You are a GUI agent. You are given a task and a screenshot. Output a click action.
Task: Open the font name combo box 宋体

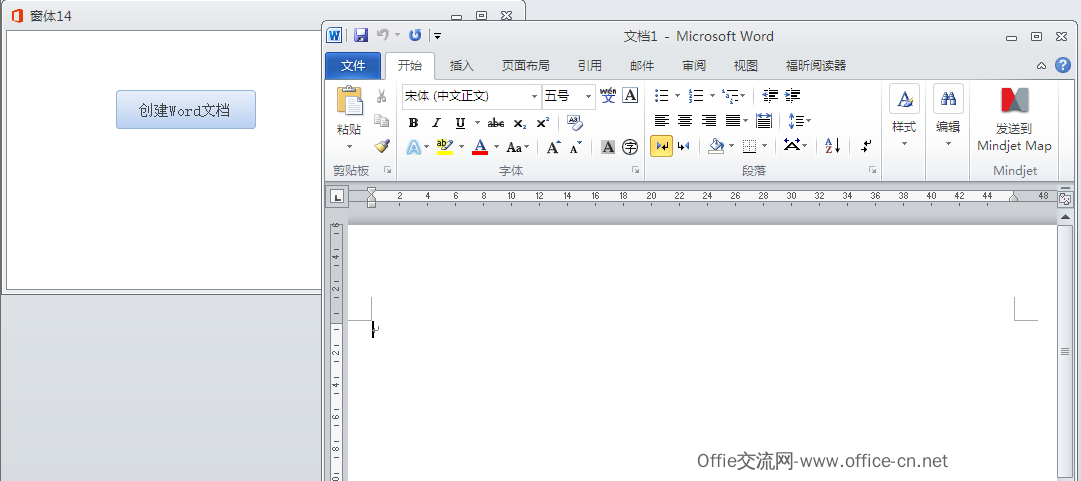[x=472, y=96]
